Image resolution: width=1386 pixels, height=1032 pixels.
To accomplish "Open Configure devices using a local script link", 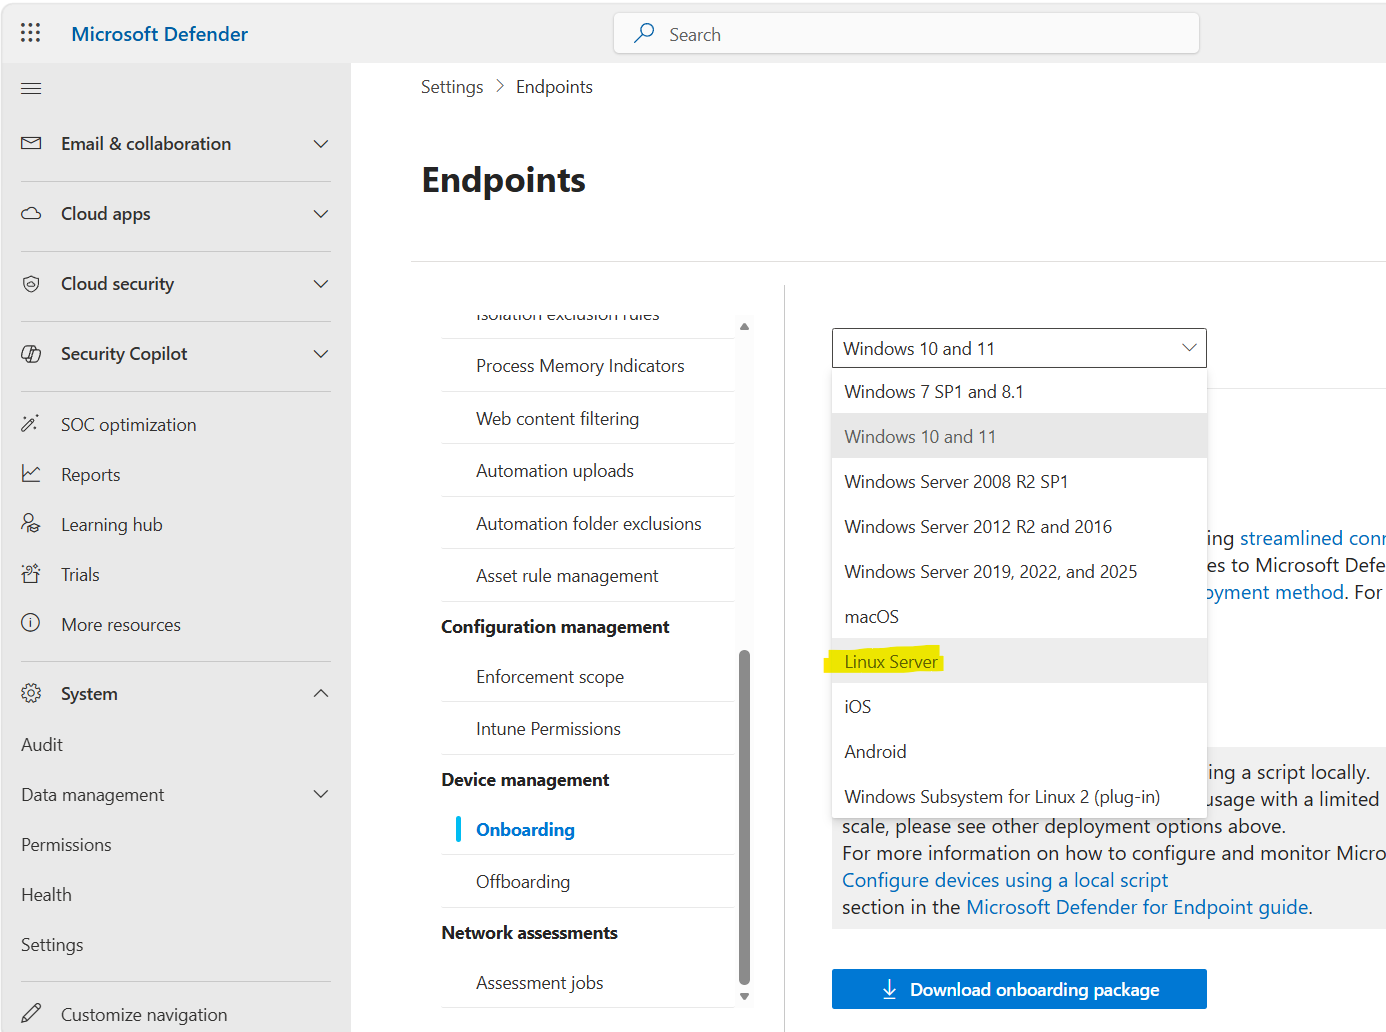I will click(1005, 880).
